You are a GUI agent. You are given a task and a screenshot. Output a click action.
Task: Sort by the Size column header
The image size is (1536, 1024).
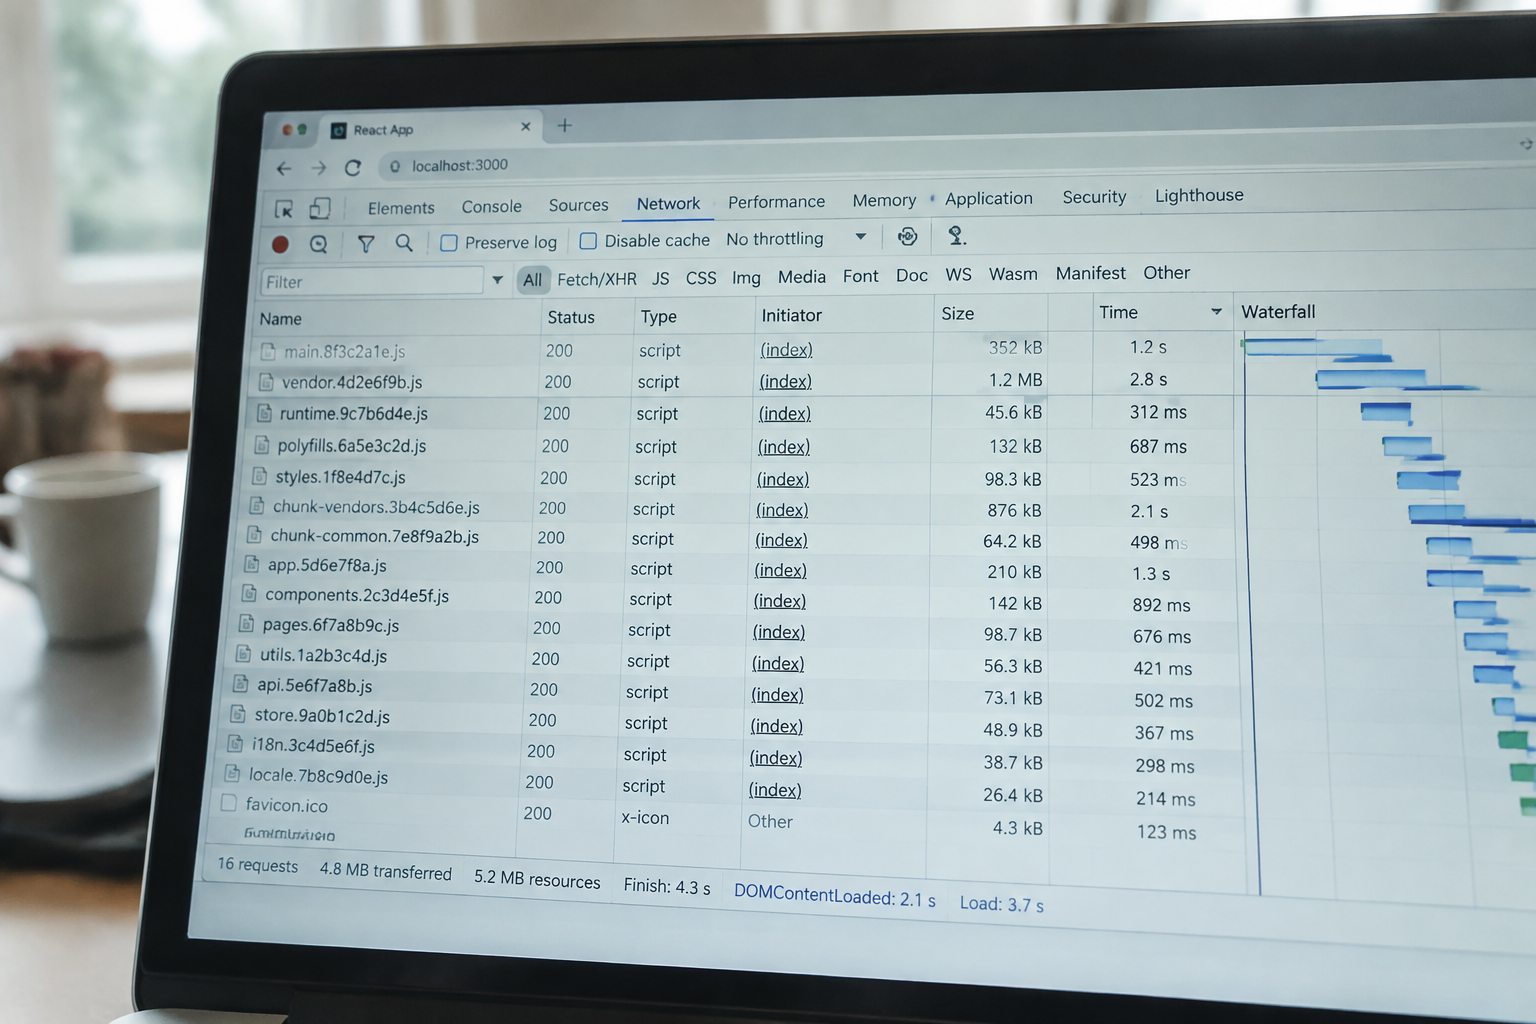click(x=957, y=313)
